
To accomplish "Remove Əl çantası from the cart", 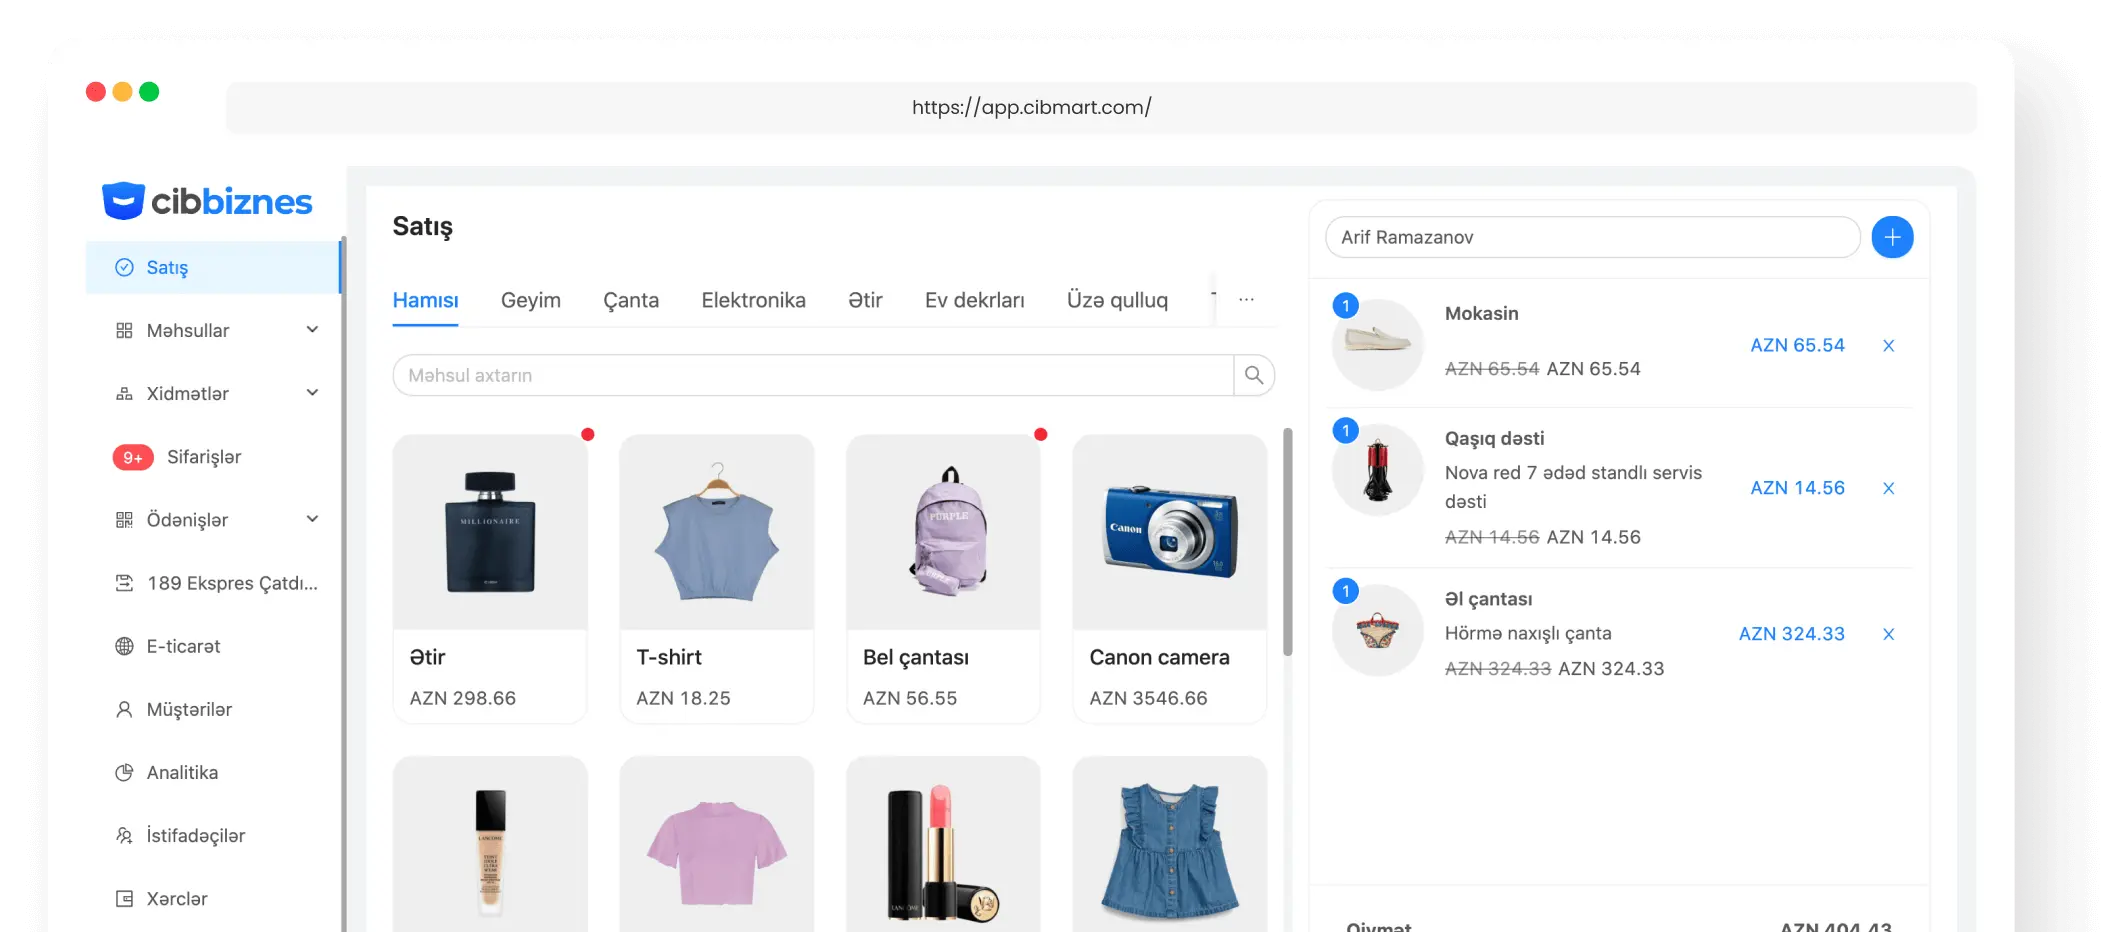I will click(x=1888, y=634).
